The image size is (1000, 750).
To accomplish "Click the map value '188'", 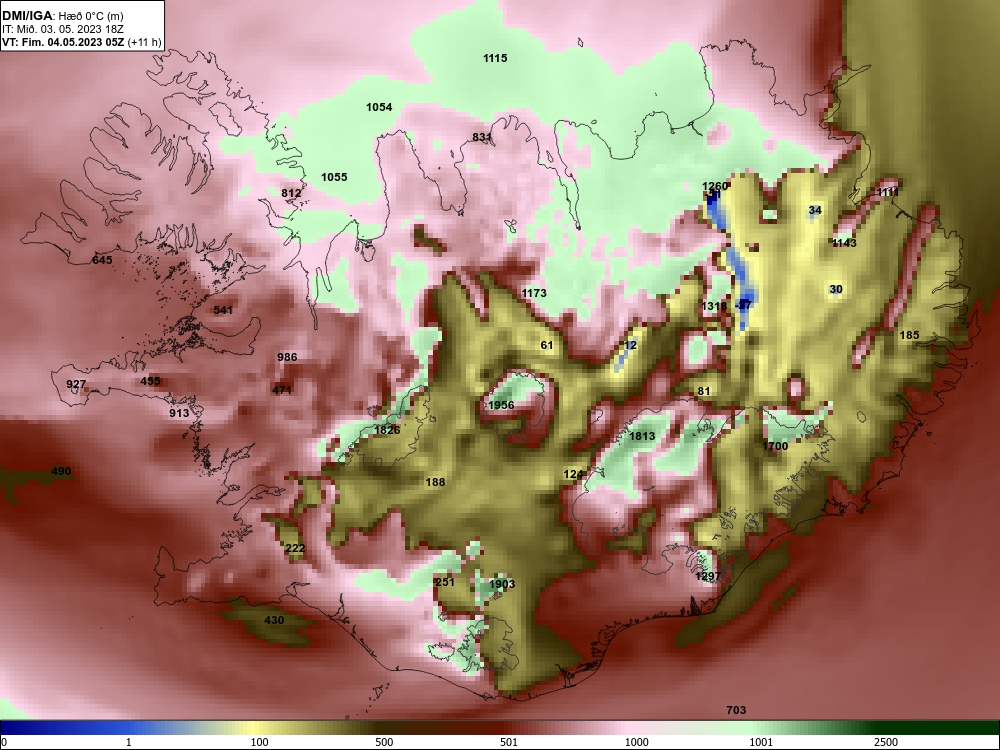I will pos(436,482).
